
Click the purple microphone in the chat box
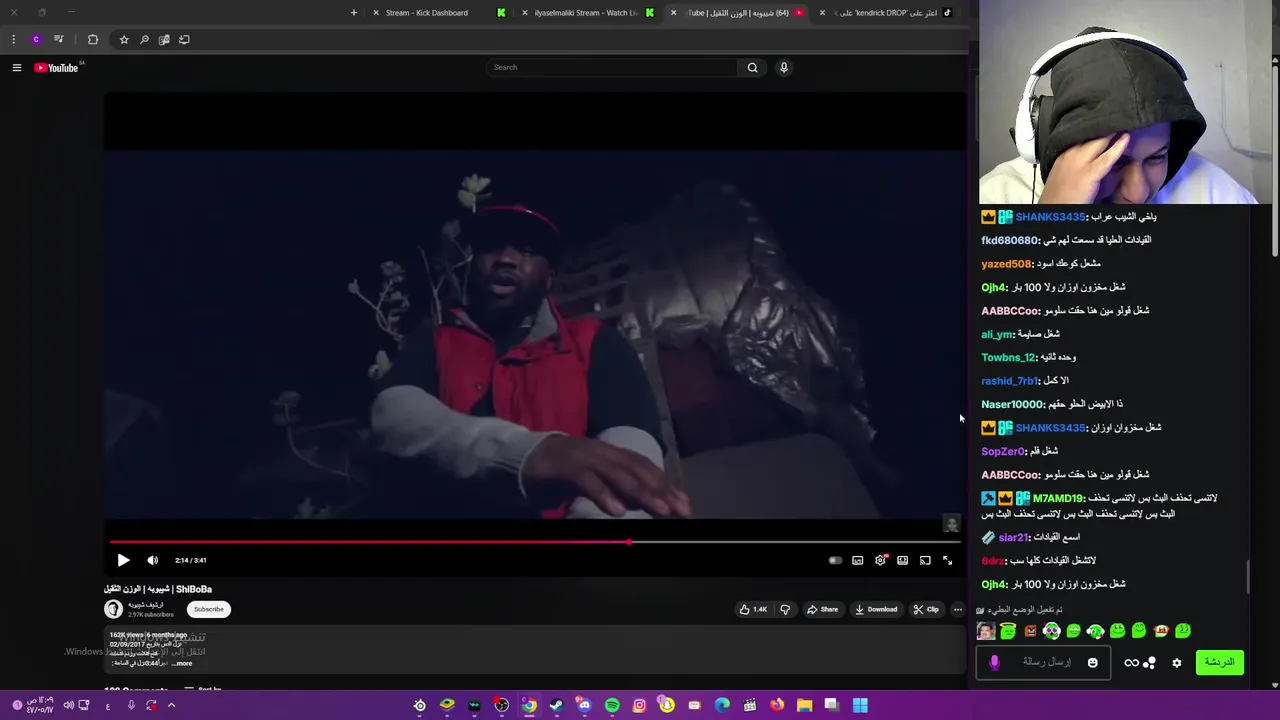pyautogui.click(x=994, y=662)
